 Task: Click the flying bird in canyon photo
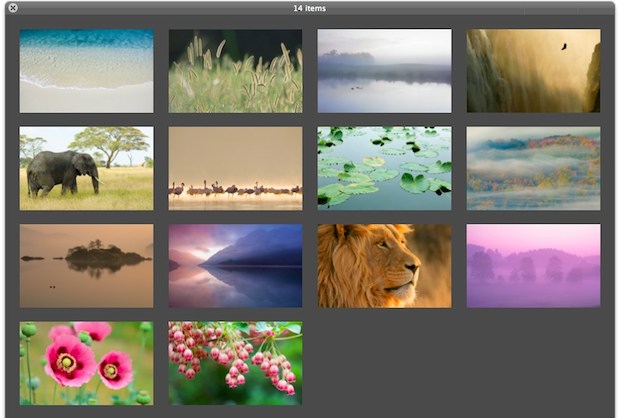pos(563,46)
